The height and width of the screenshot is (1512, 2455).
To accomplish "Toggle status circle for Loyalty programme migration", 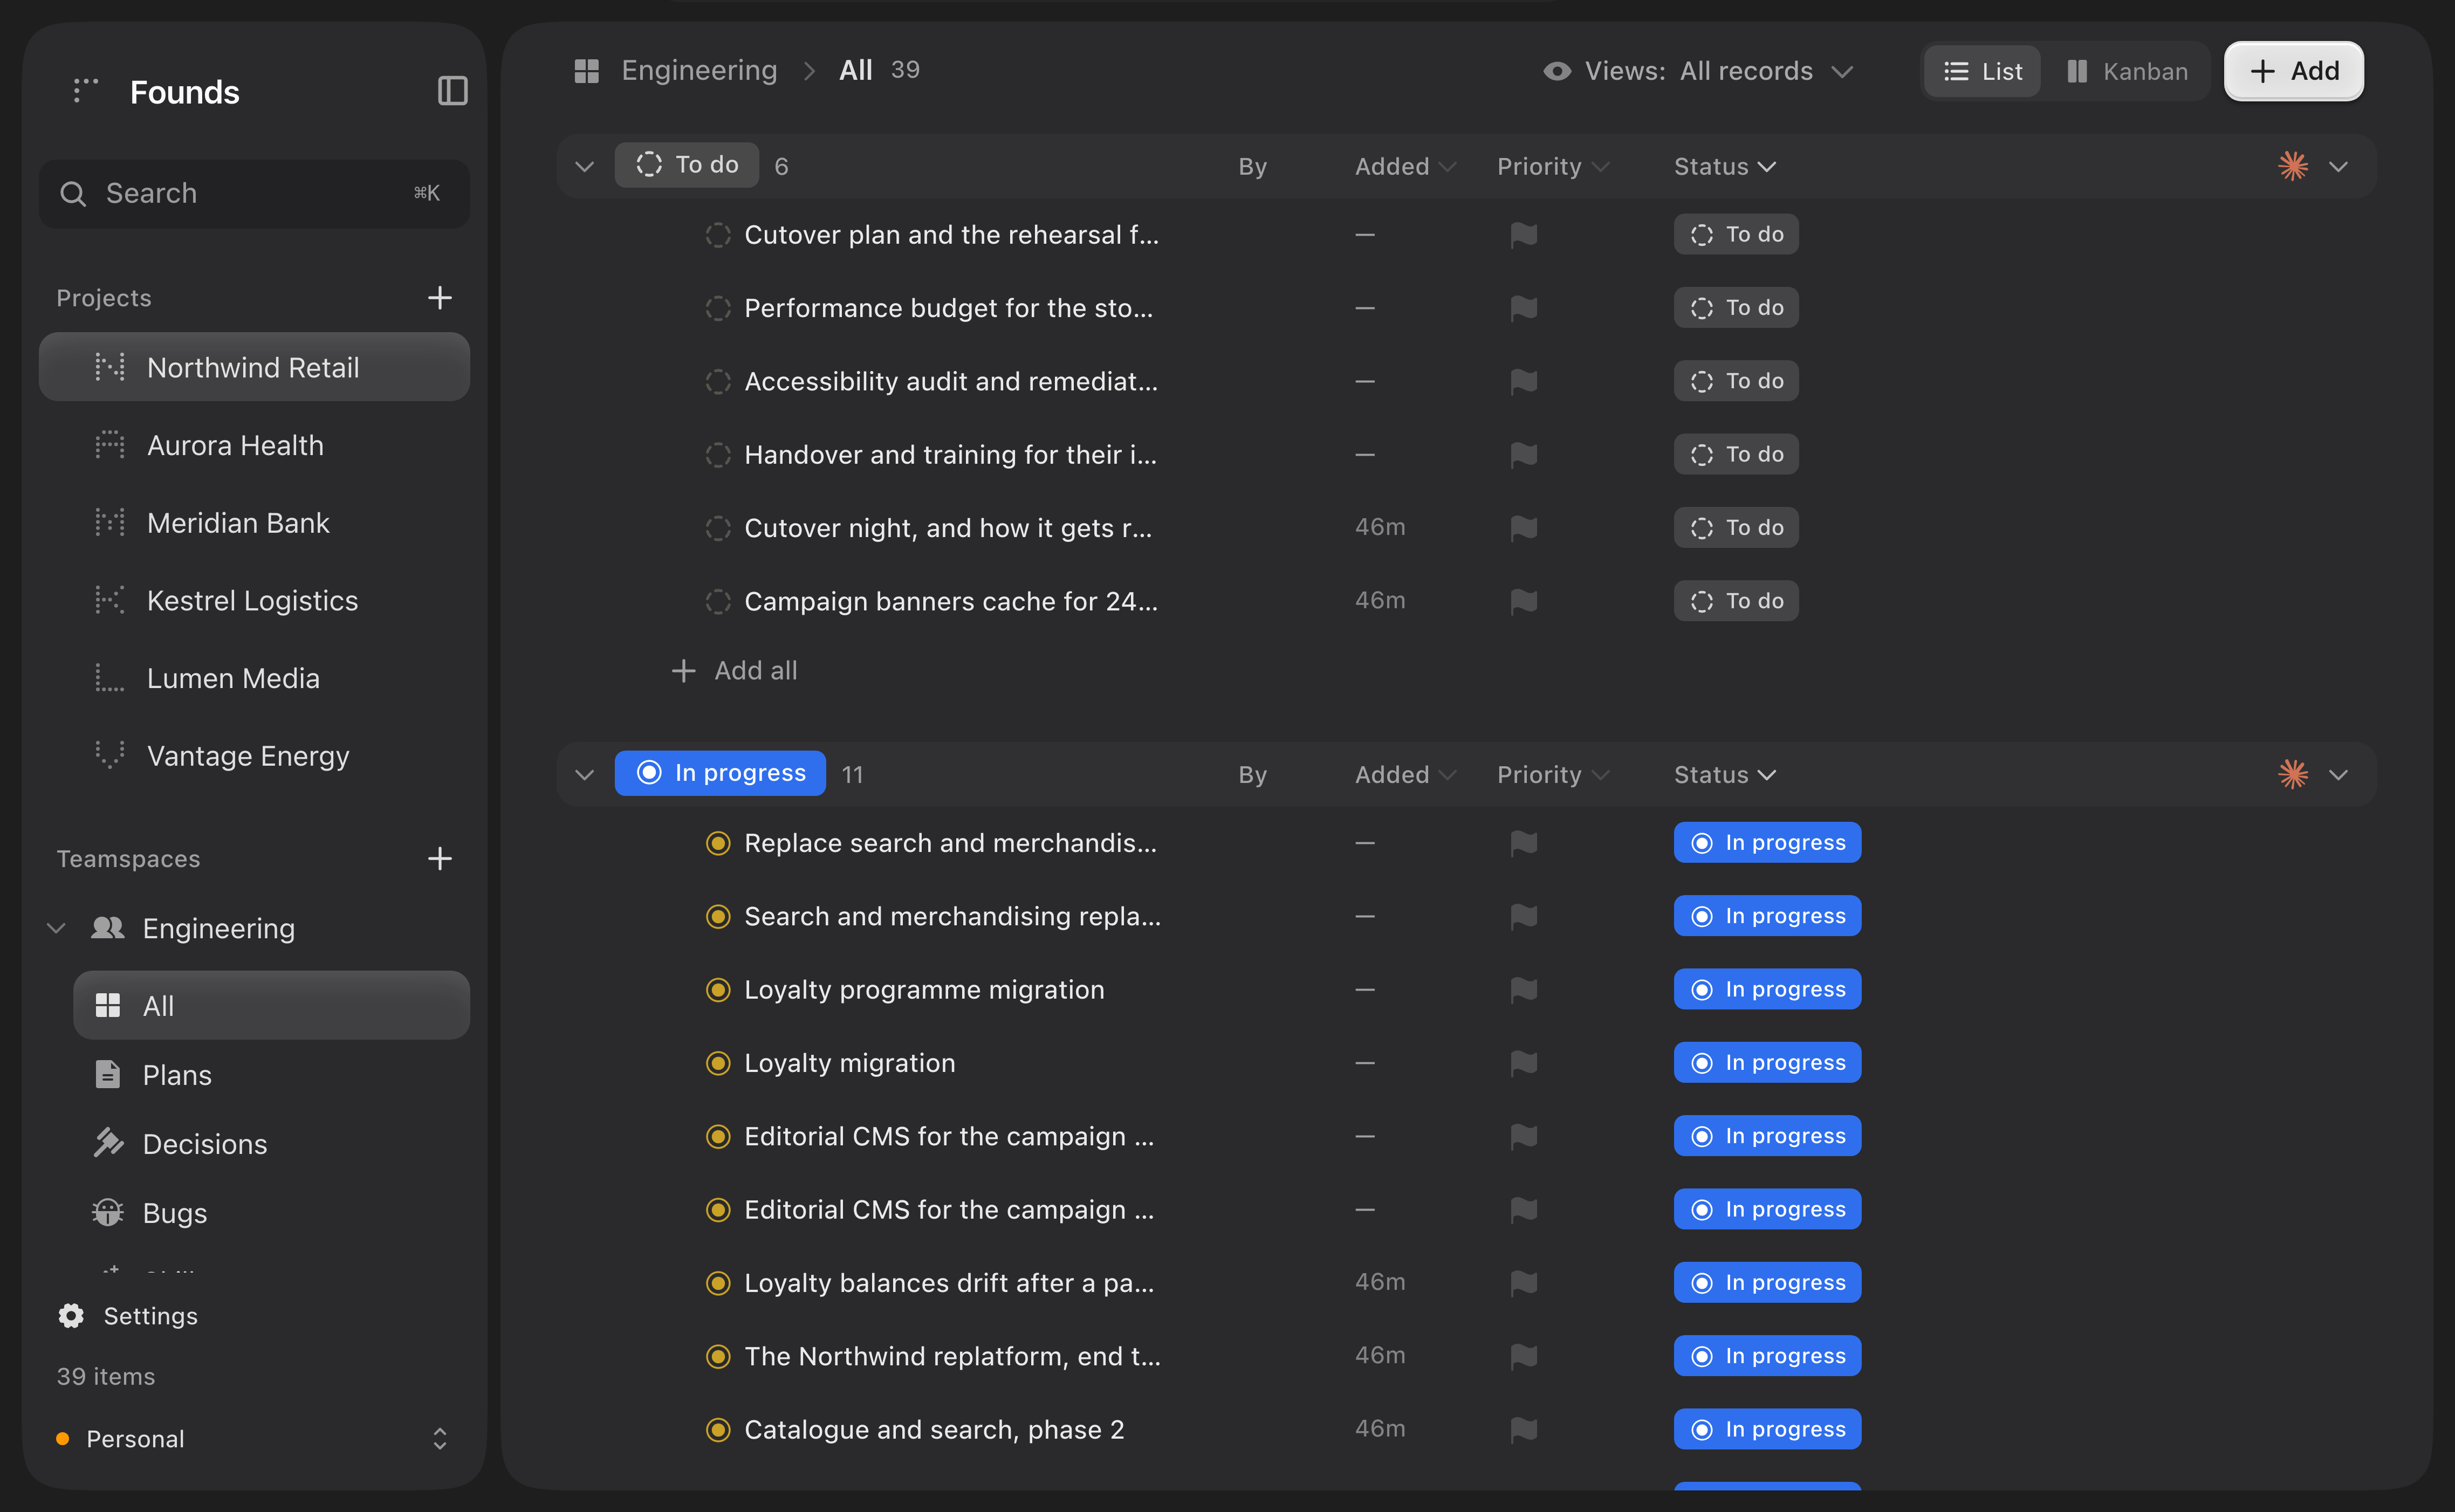I will click(718, 990).
